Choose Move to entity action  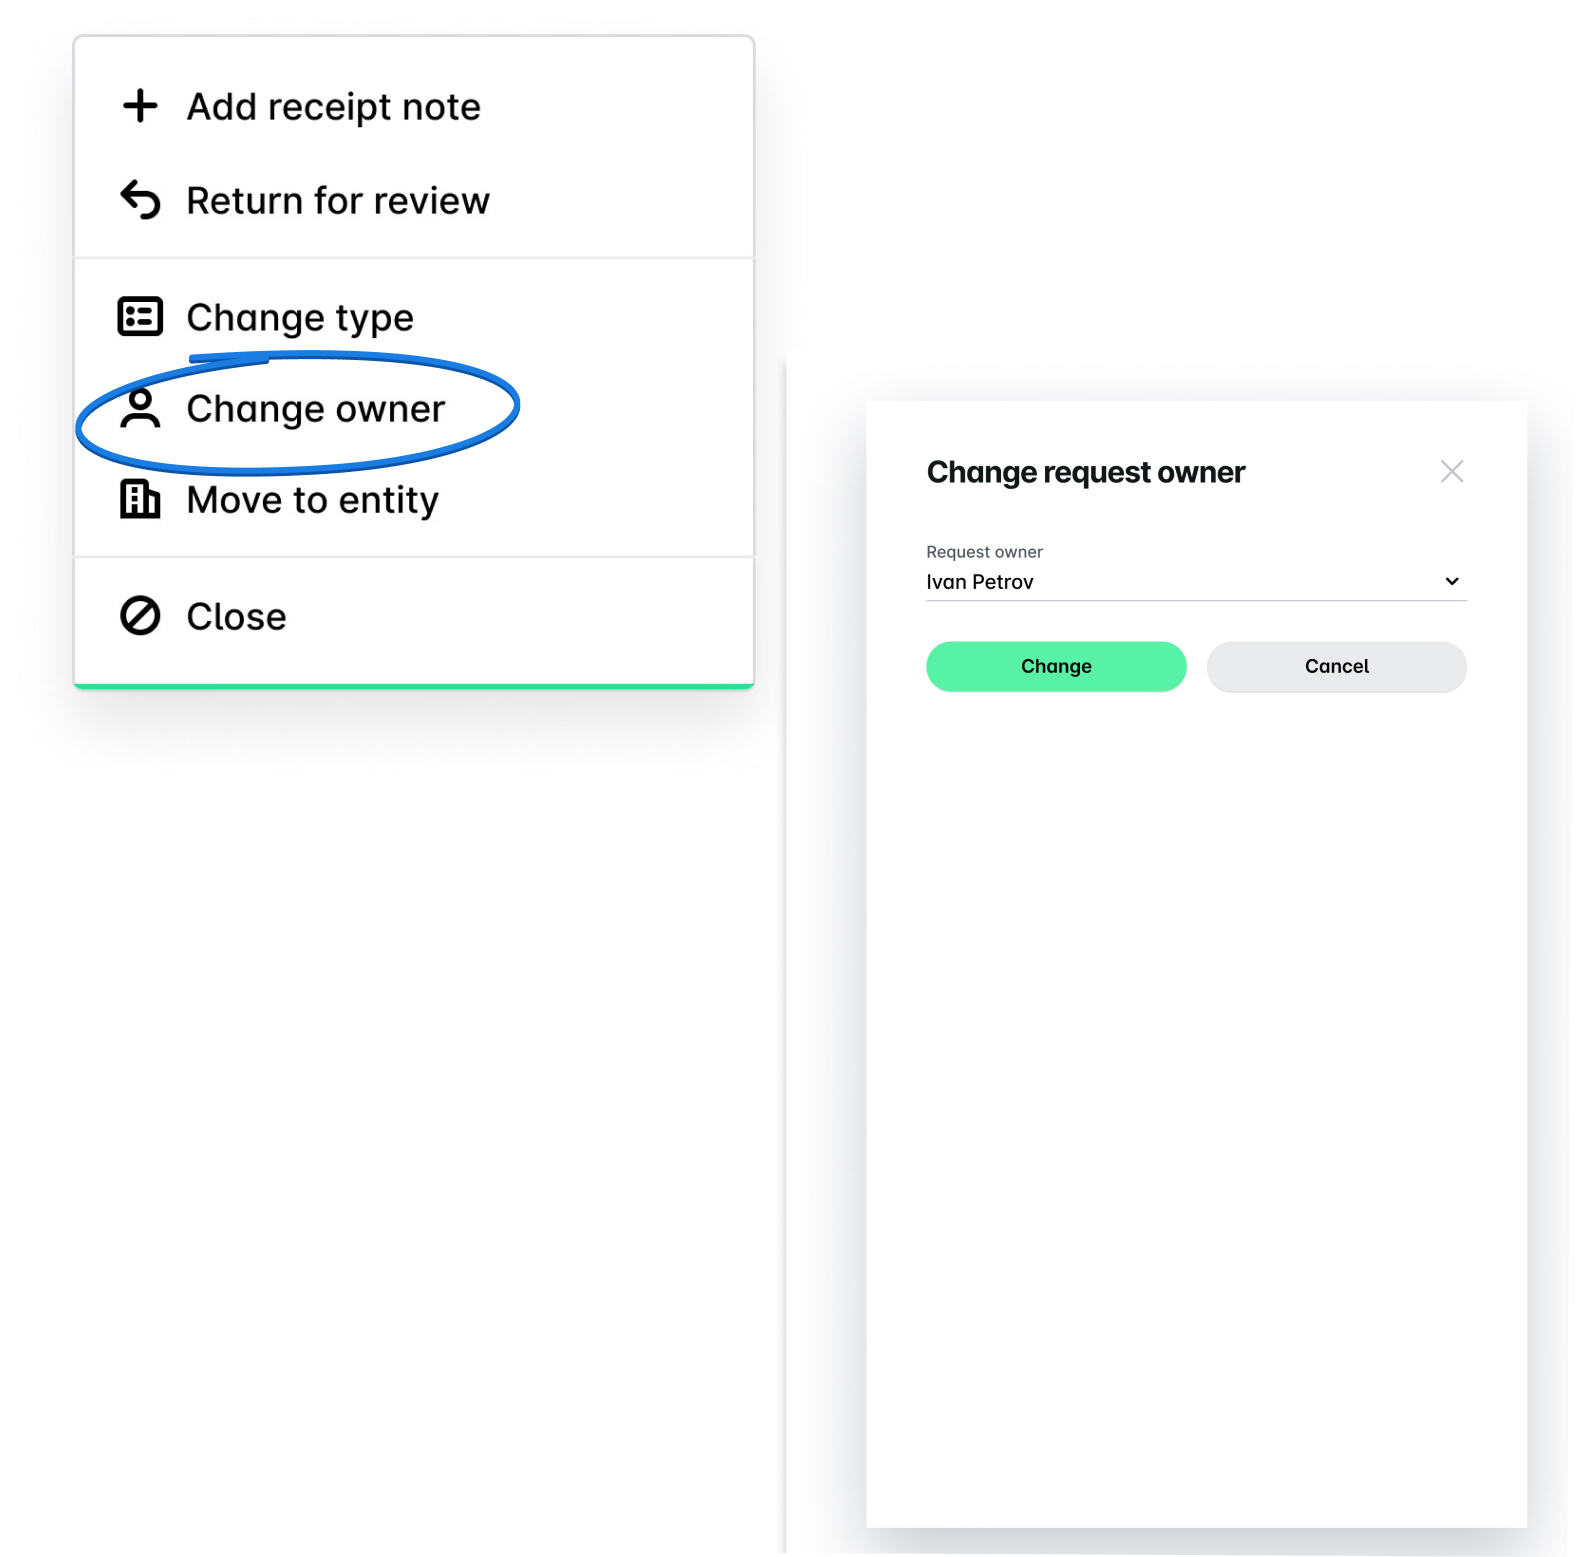click(x=312, y=499)
